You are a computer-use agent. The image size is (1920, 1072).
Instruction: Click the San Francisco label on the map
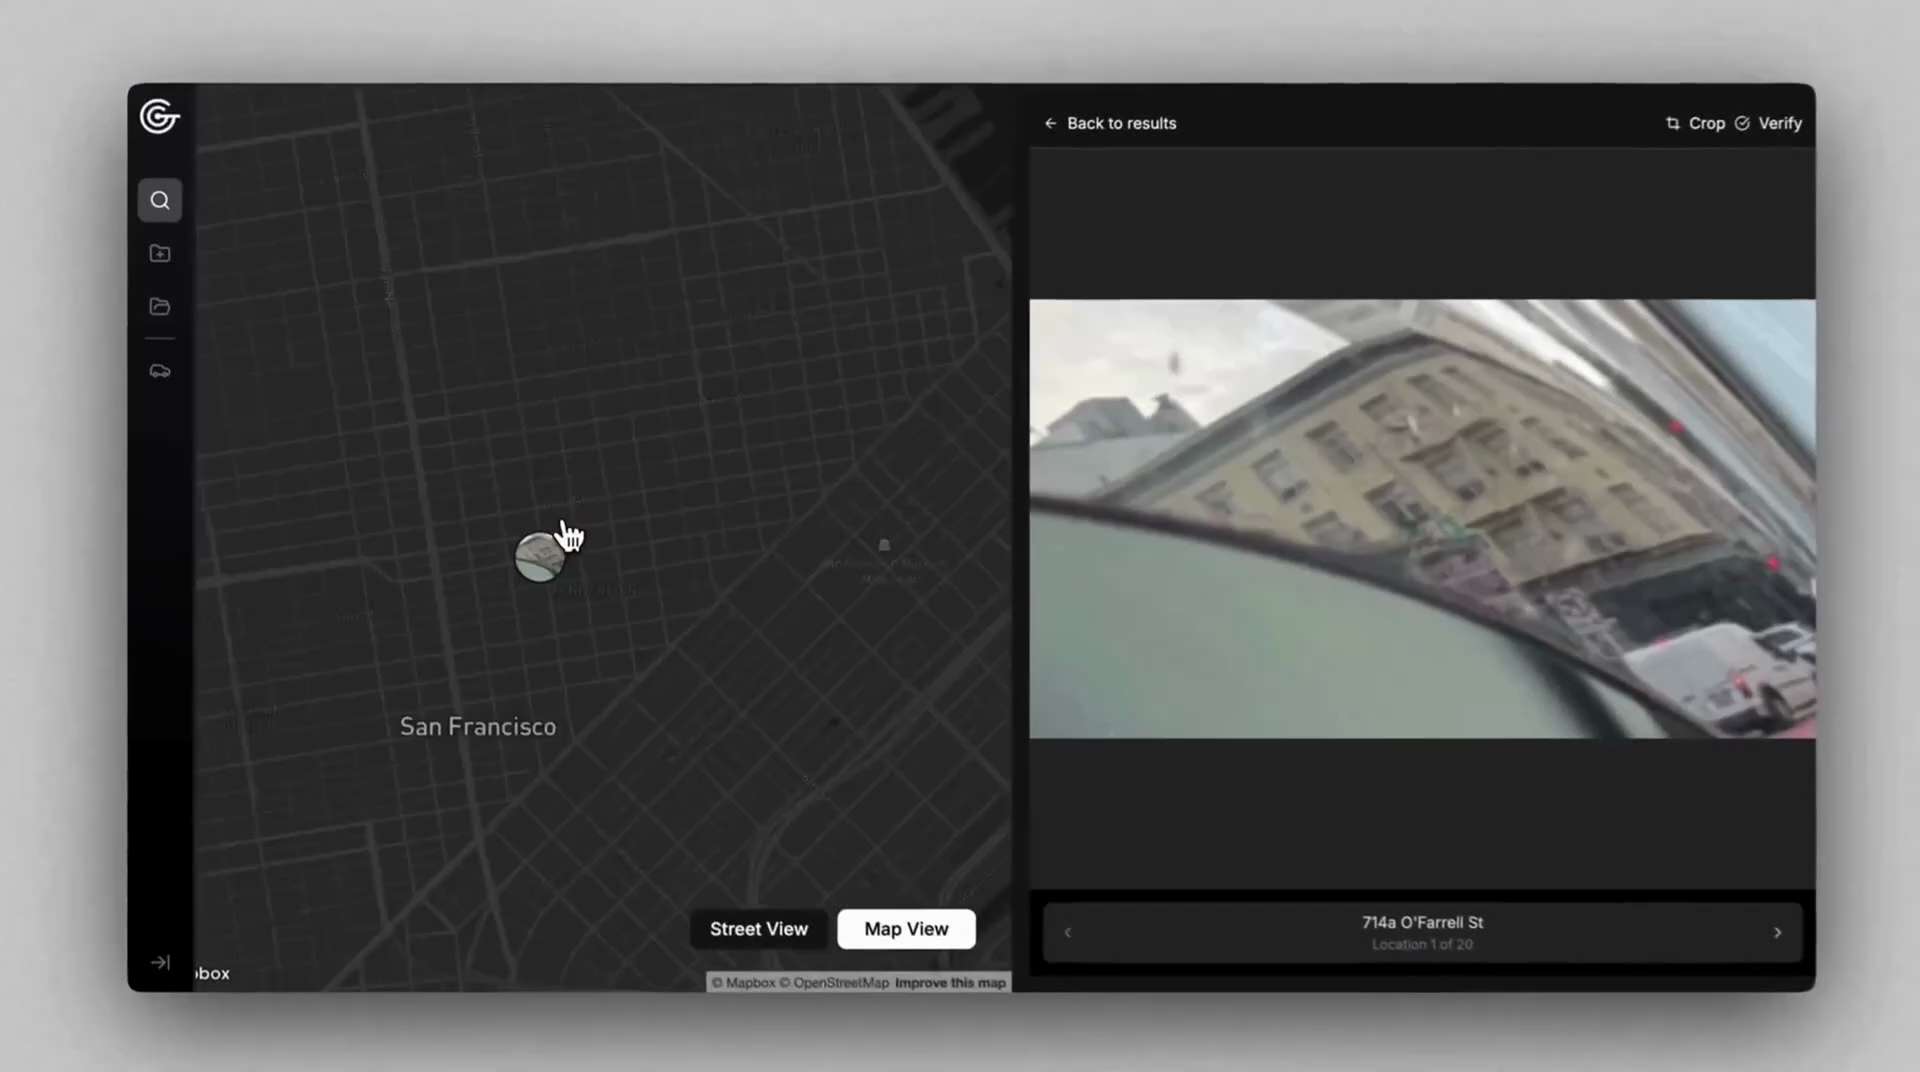click(478, 727)
